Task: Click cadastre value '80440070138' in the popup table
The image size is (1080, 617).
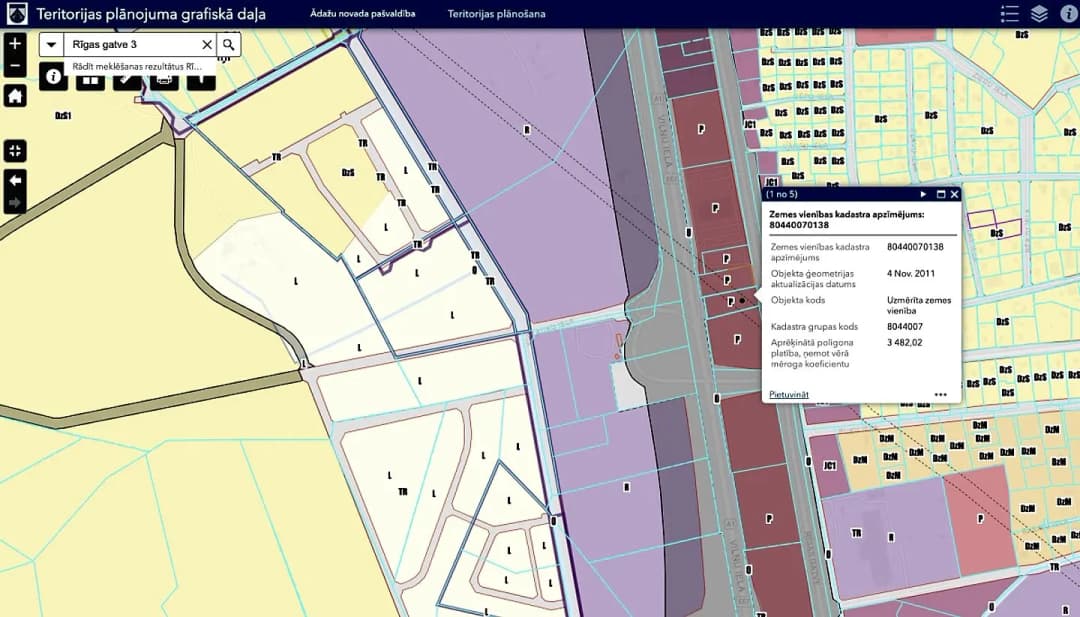Action: click(915, 247)
